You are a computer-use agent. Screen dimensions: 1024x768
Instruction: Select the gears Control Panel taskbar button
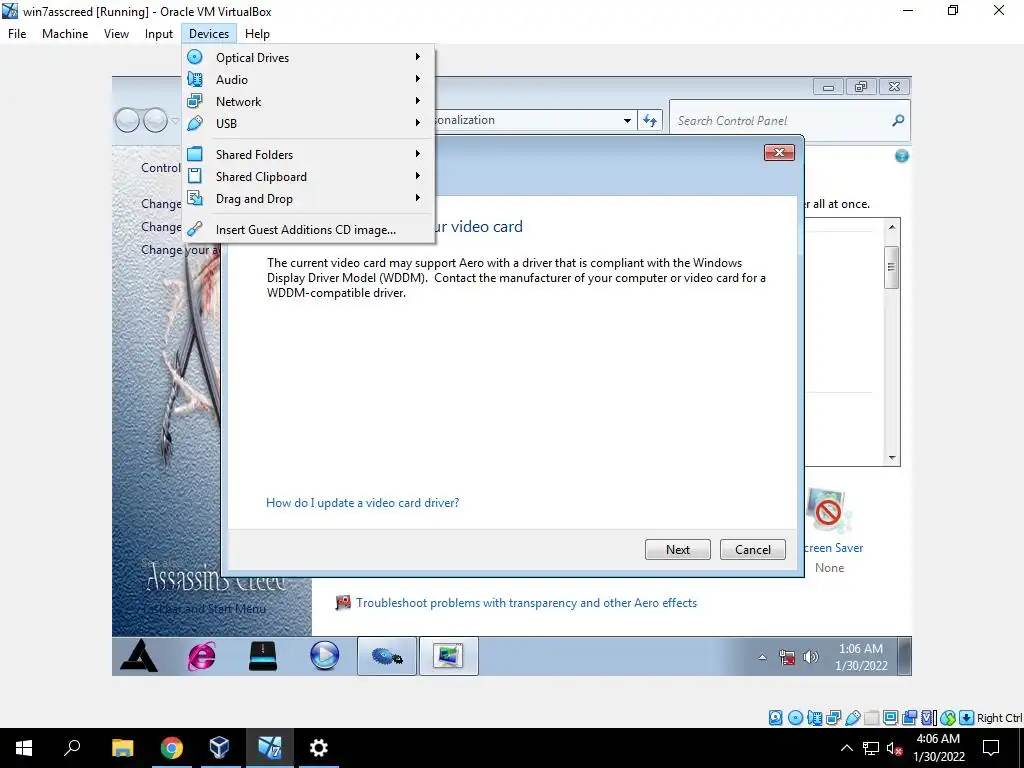pyautogui.click(x=387, y=656)
